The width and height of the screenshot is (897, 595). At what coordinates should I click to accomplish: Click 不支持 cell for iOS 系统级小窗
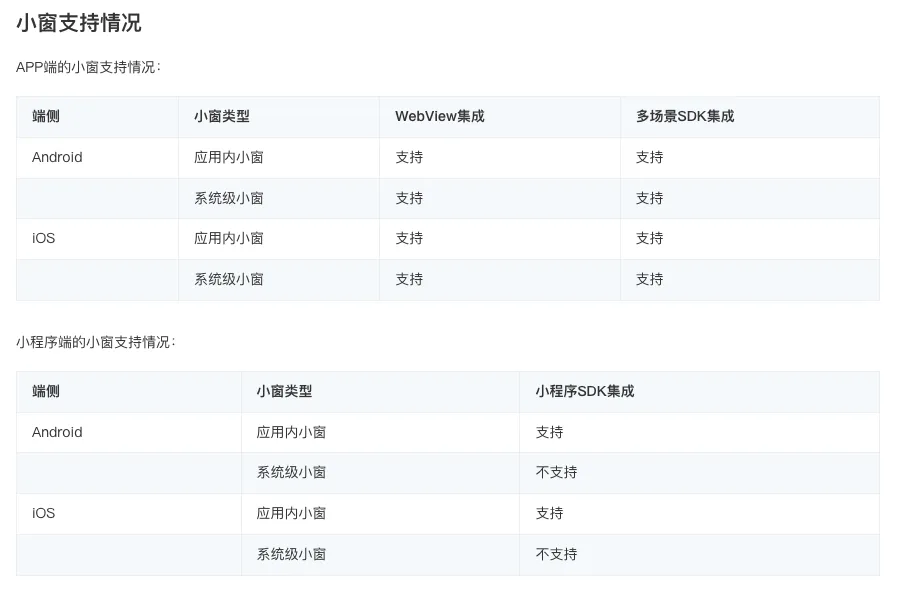556,554
